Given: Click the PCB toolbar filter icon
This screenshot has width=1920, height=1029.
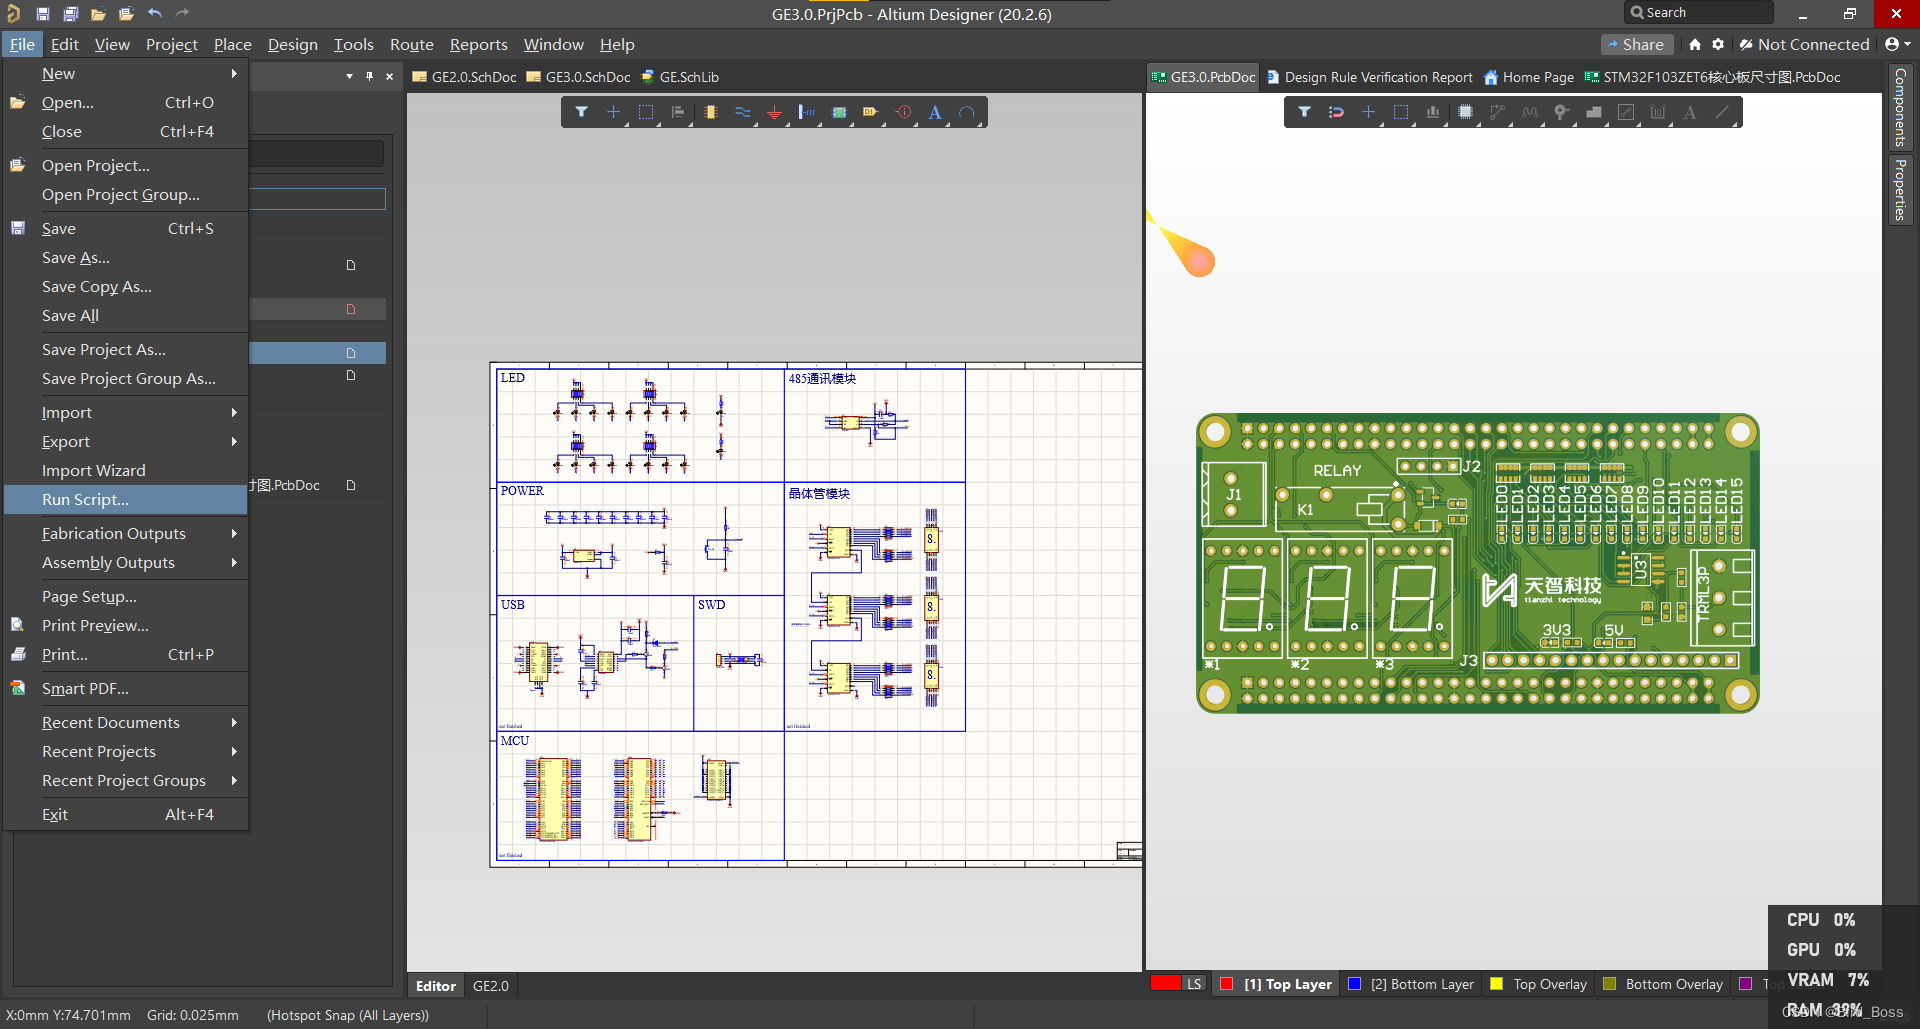Looking at the screenshot, I should point(1304,112).
